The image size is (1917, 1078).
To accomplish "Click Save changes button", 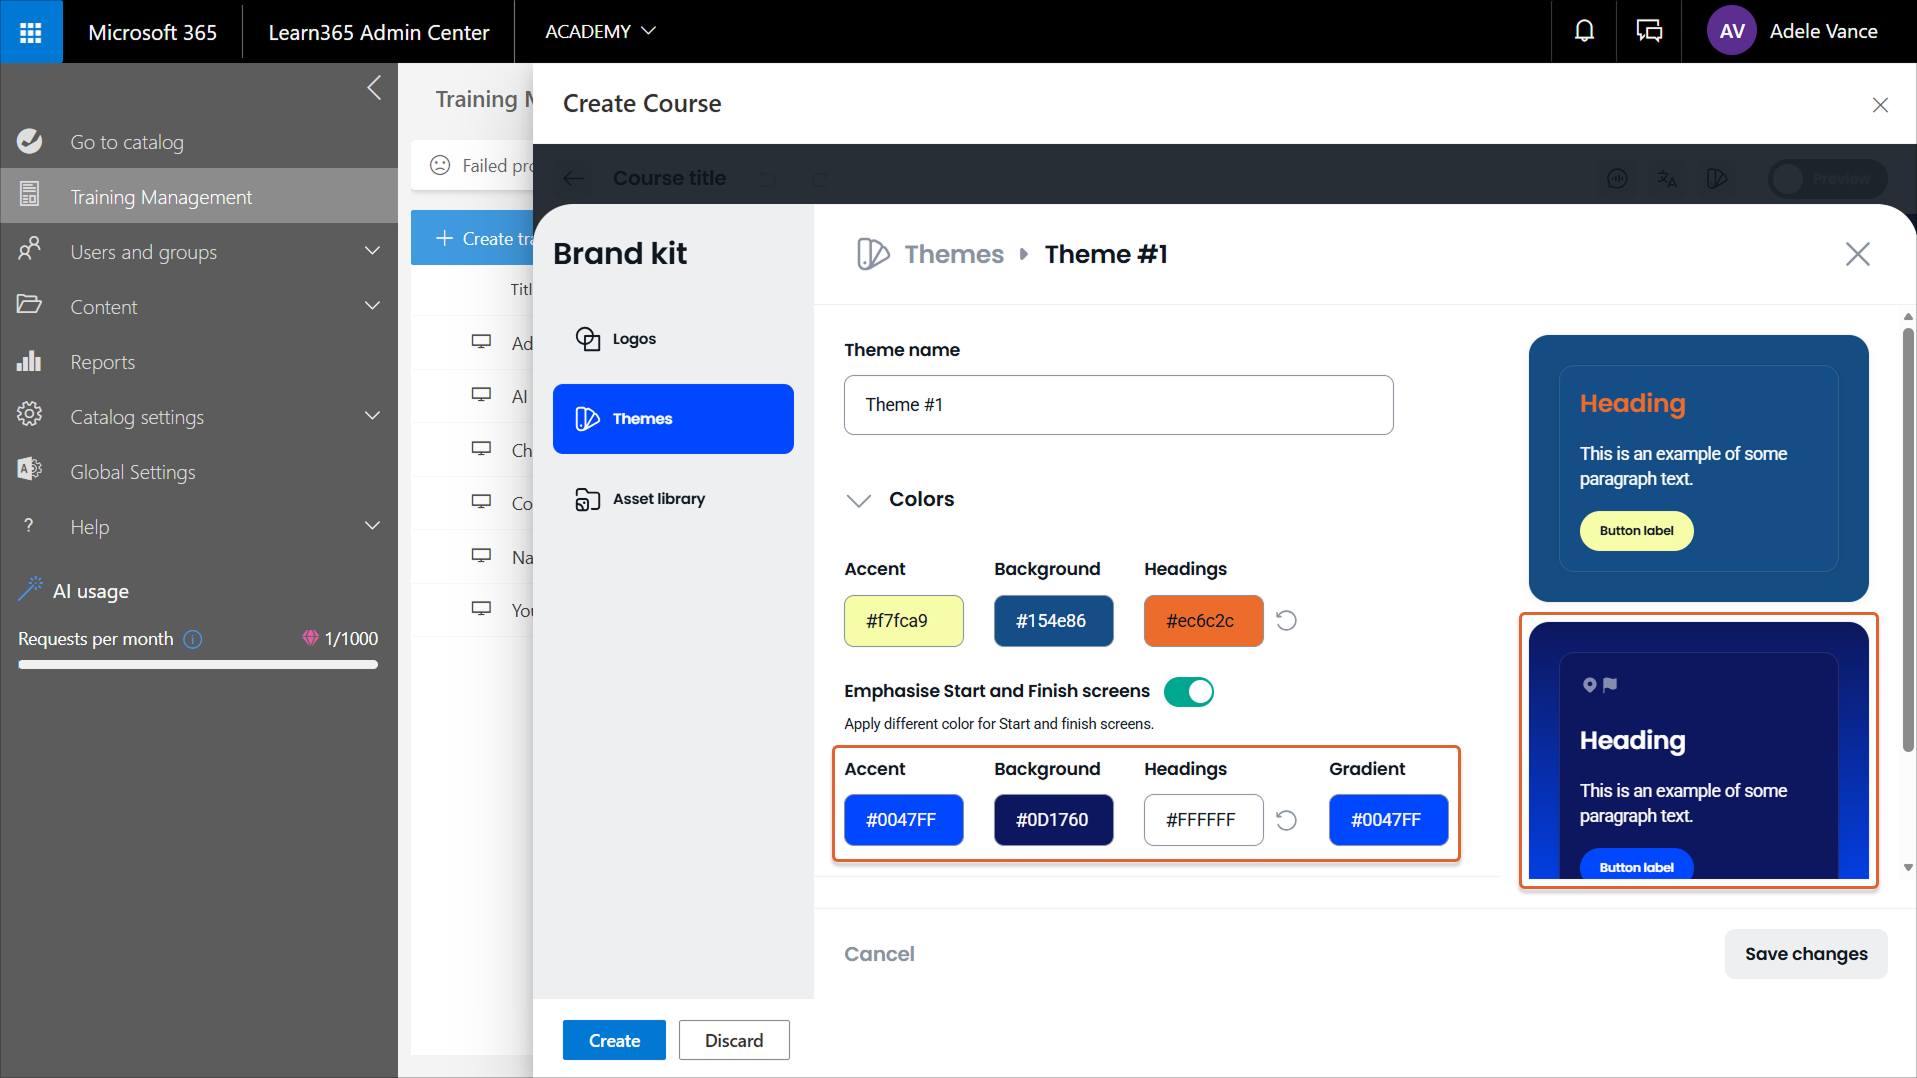I will click(x=1805, y=954).
